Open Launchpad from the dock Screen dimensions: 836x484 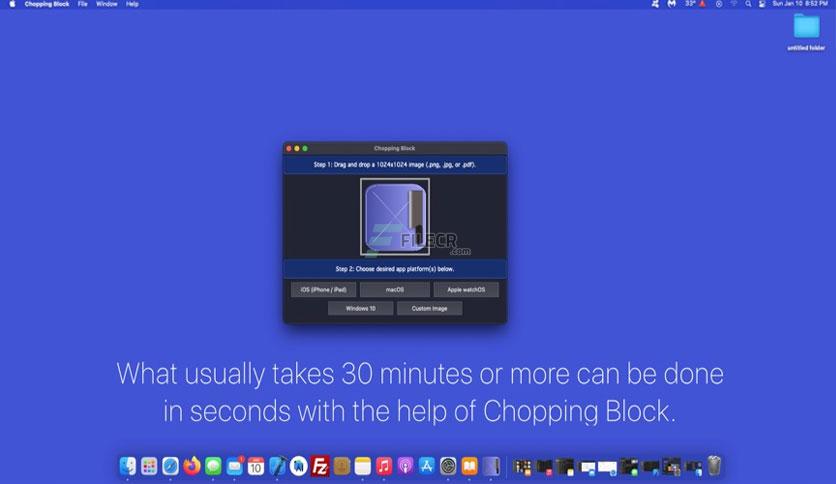149,466
